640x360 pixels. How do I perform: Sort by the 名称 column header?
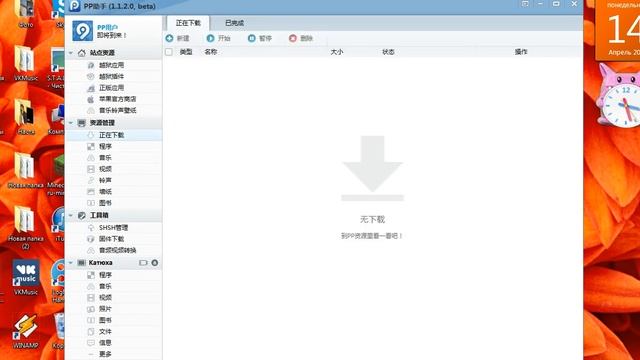tap(211, 52)
